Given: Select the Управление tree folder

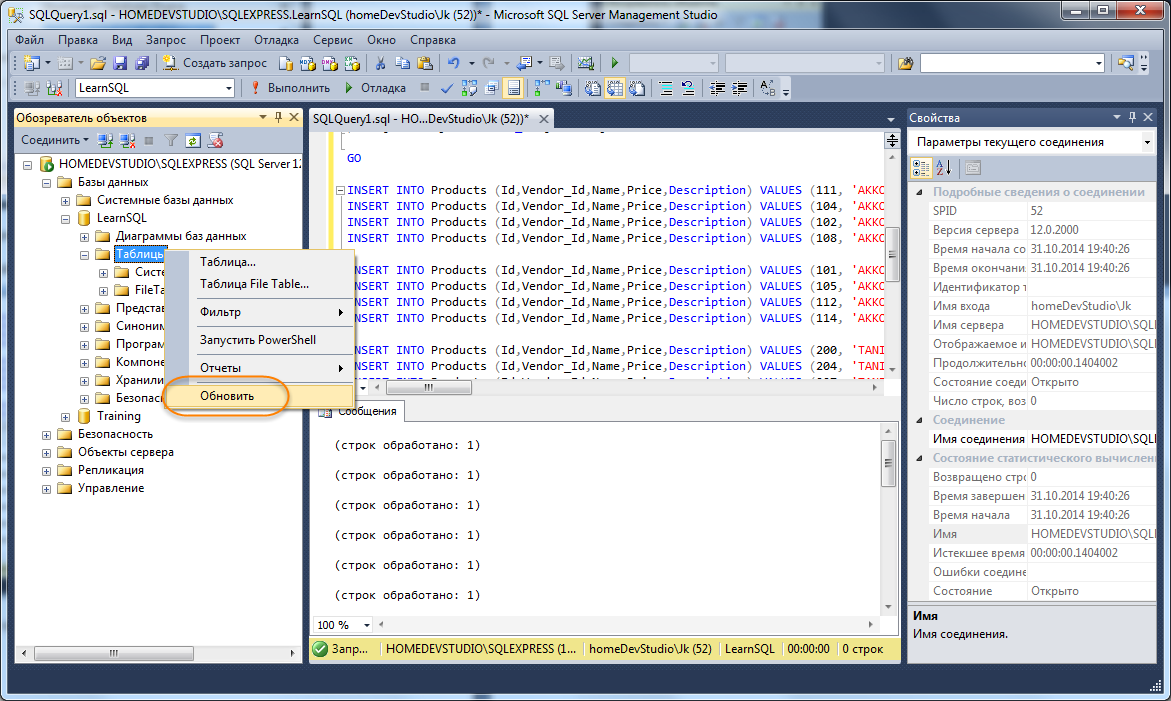Looking at the screenshot, I should 111,488.
